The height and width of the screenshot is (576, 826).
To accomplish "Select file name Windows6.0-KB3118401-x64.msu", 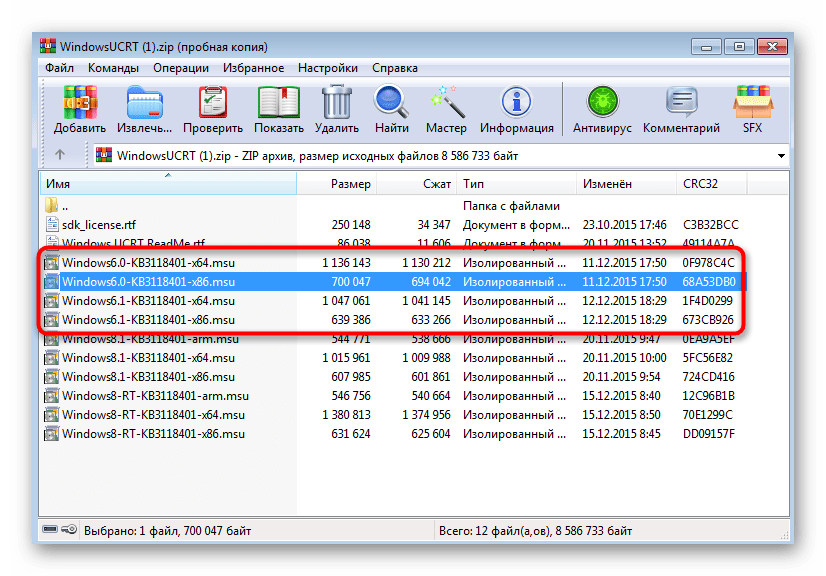I will (148, 262).
